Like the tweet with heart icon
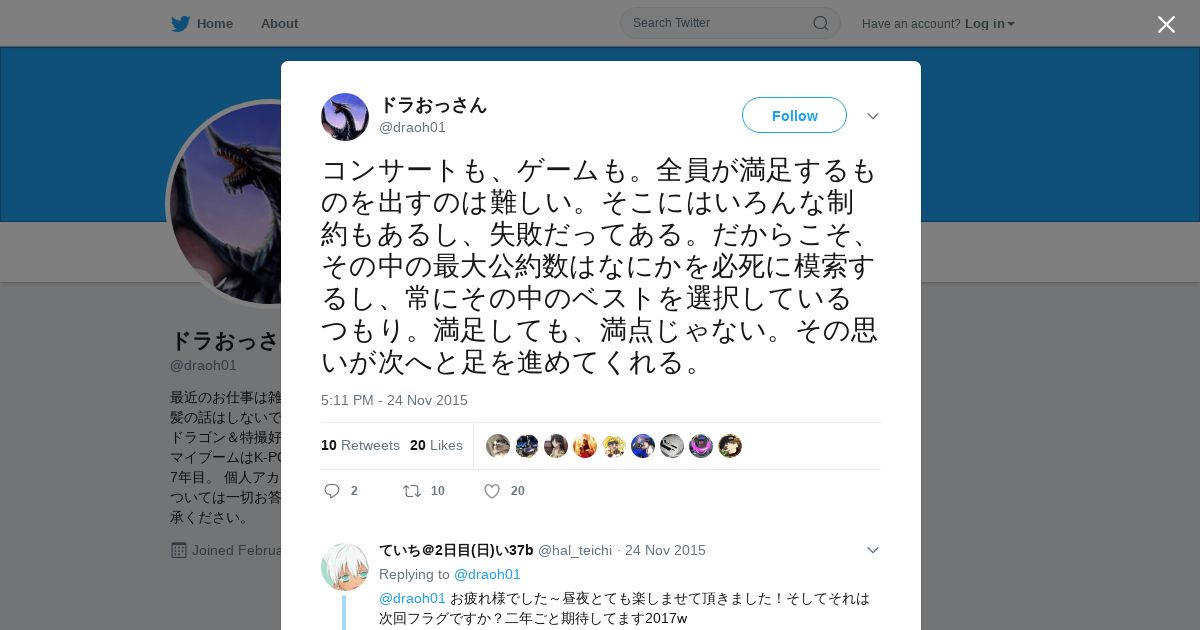Screen dimensions: 1200x630 492,491
